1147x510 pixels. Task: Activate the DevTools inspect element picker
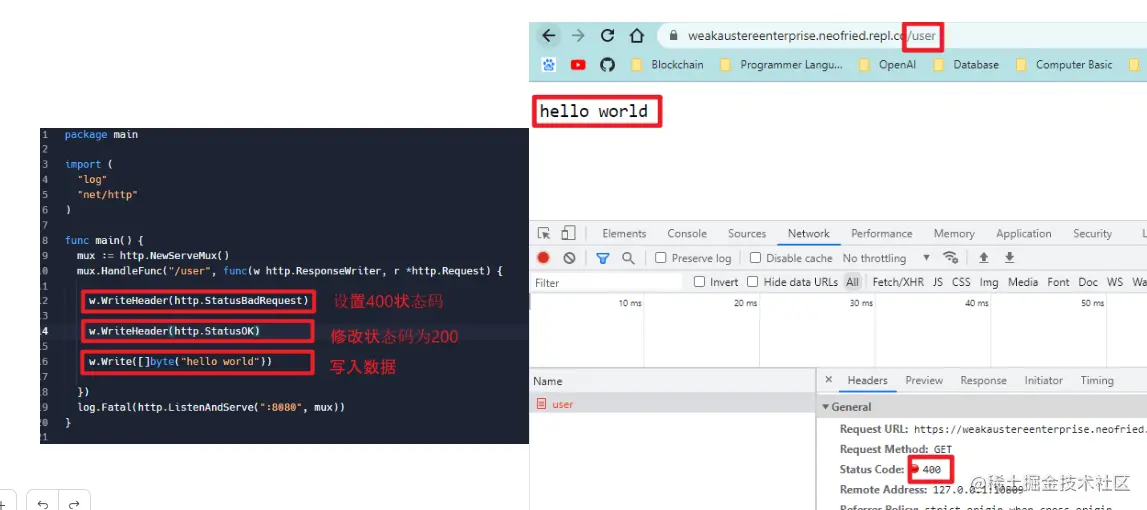point(544,233)
